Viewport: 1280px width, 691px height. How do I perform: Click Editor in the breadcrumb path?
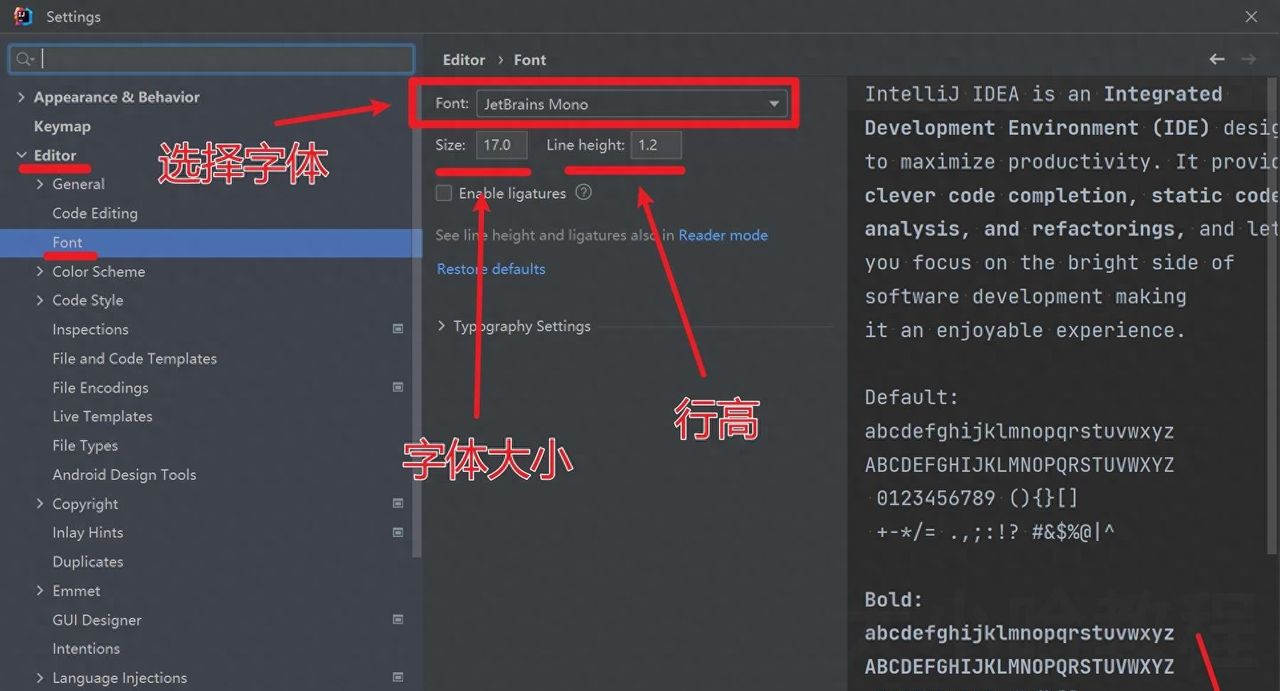[x=464, y=59]
